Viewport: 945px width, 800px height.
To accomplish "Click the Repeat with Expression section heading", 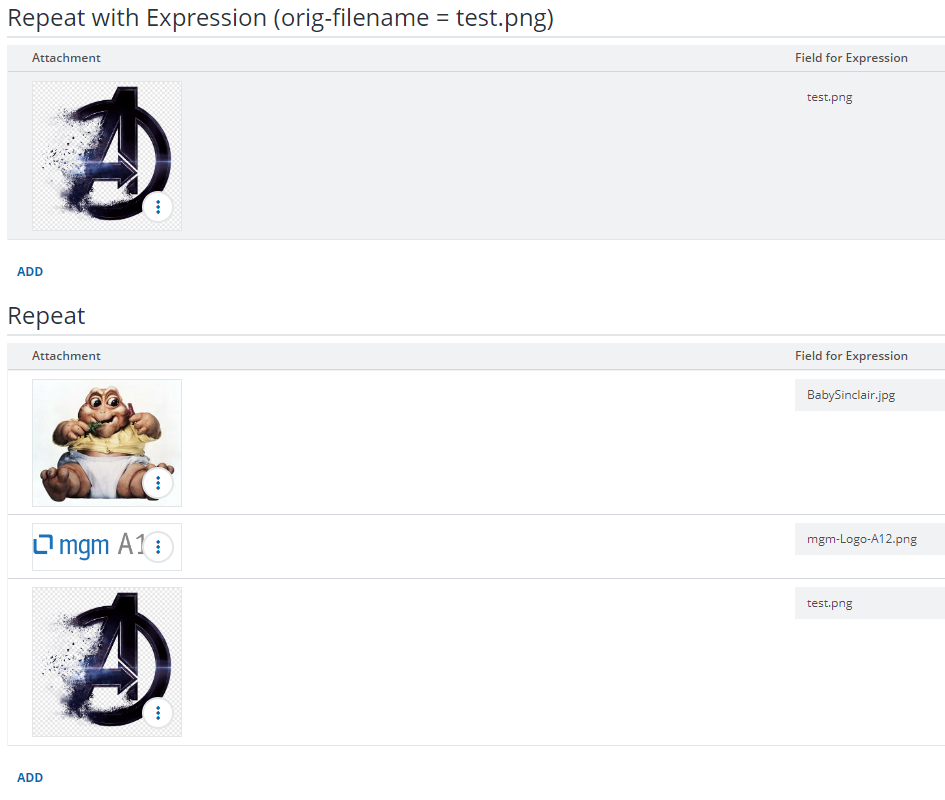I will (280, 18).
